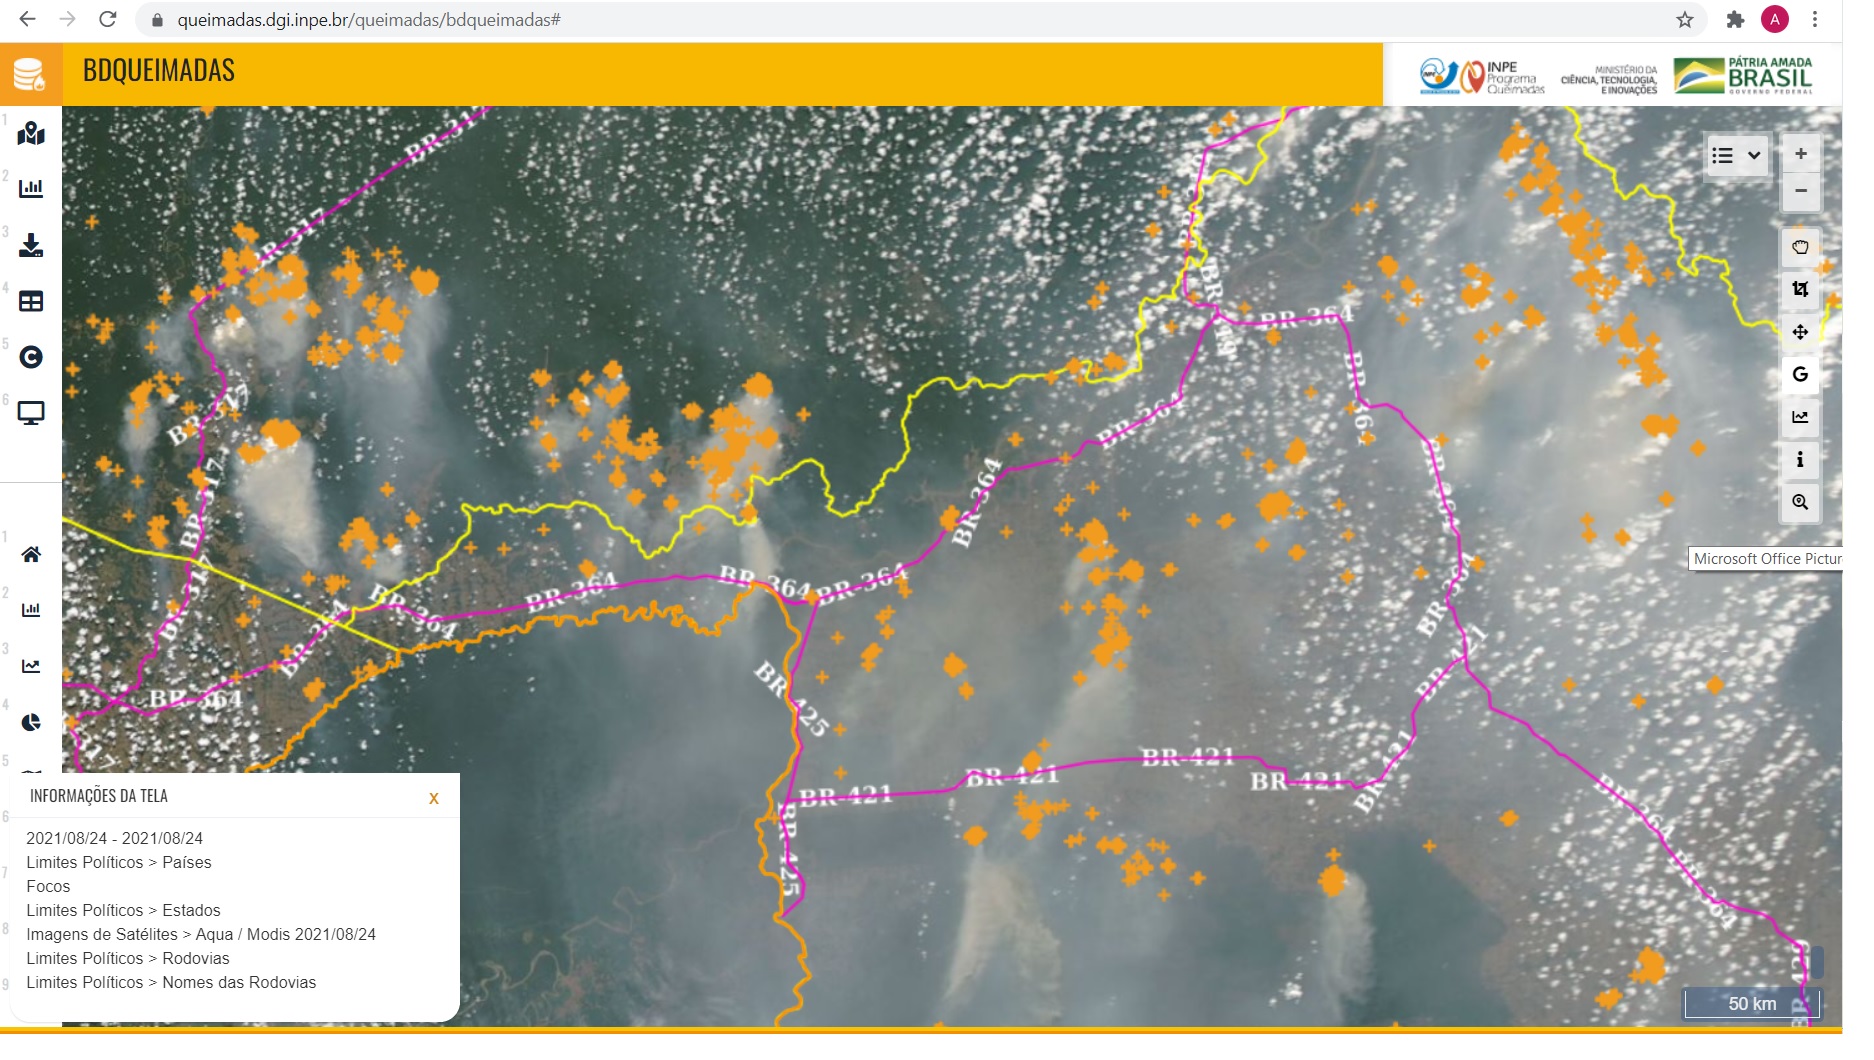This screenshot has height=1060, width=1874.
Task: Zoom in the map with plus button
Action: [x=1800, y=154]
